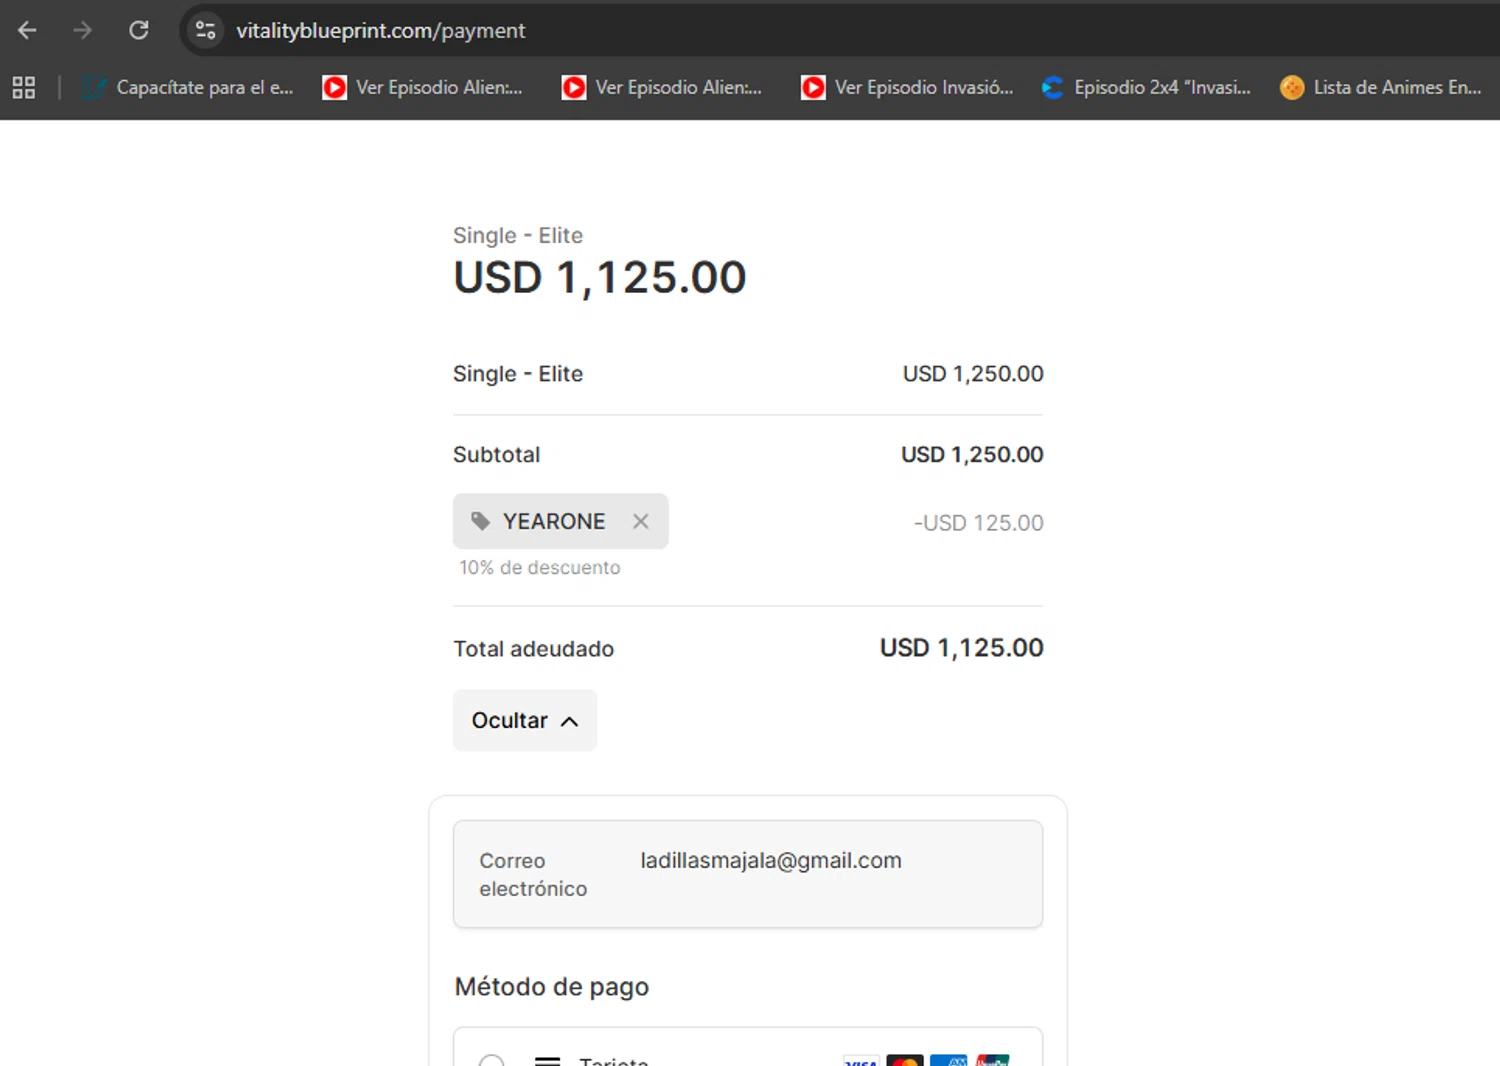Image resolution: width=1500 pixels, height=1066 pixels.
Task: Open the 'Capacítate para el e...' bookmark
Action: pos(188,87)
